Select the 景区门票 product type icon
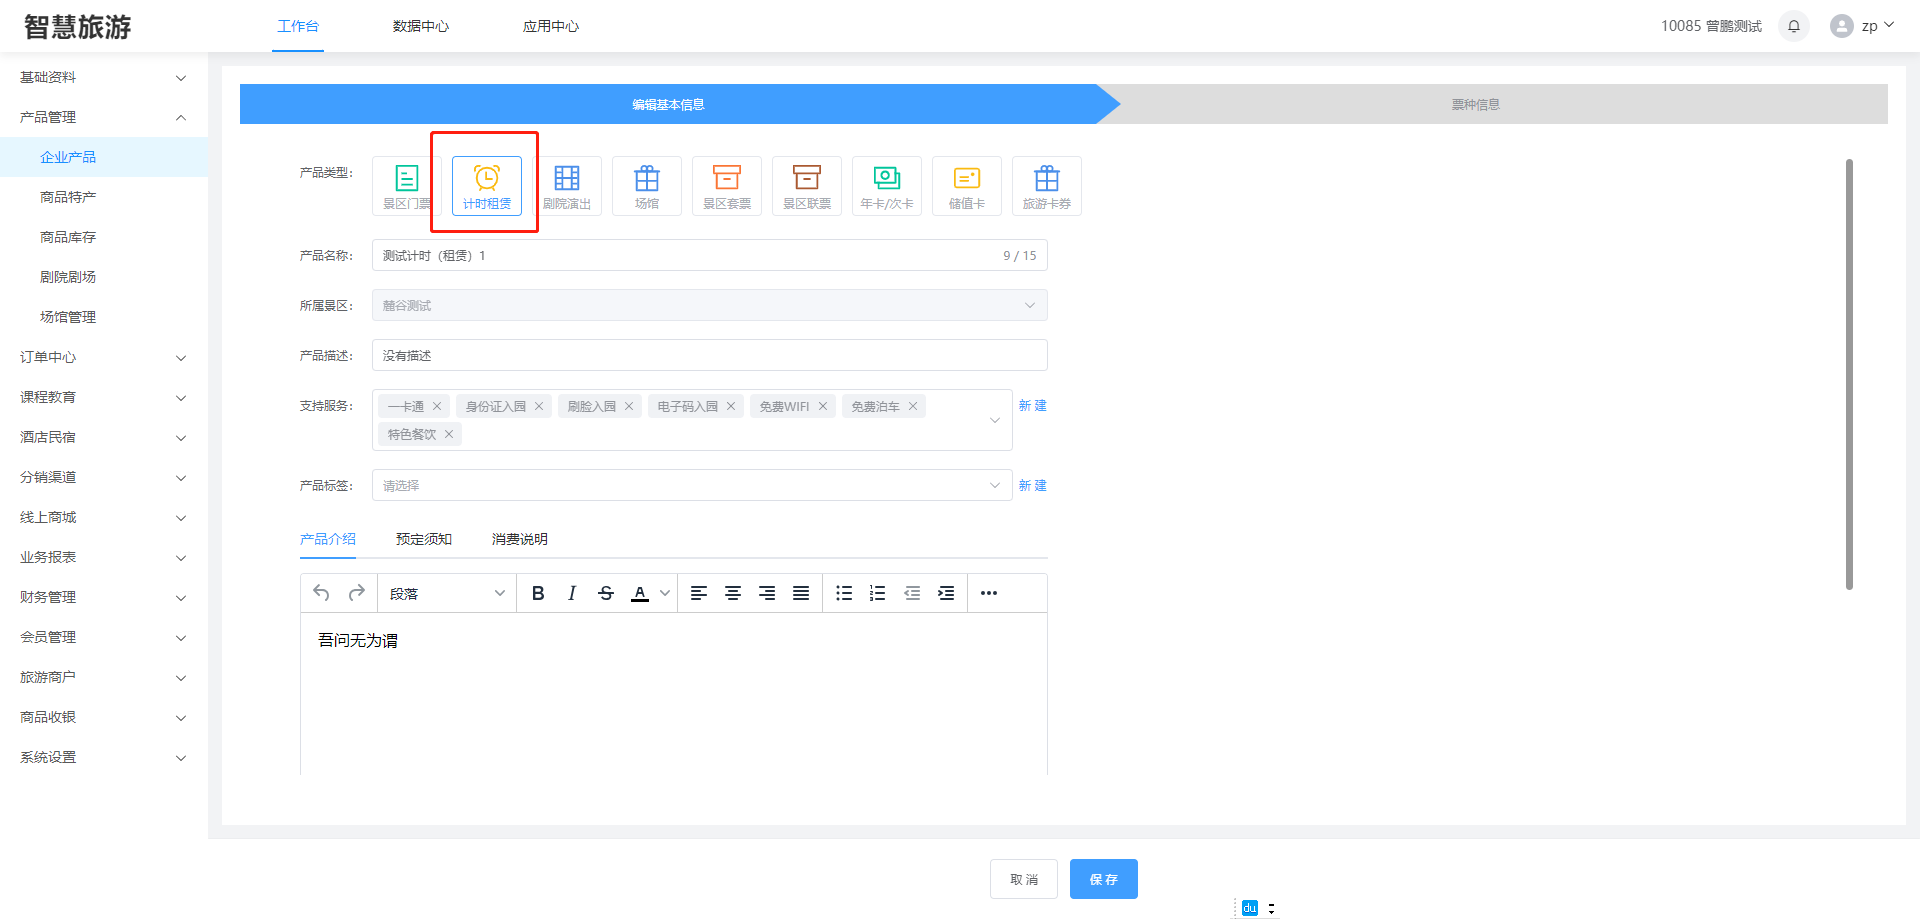This screenshot has height=919, width=1920. (406, 185)
